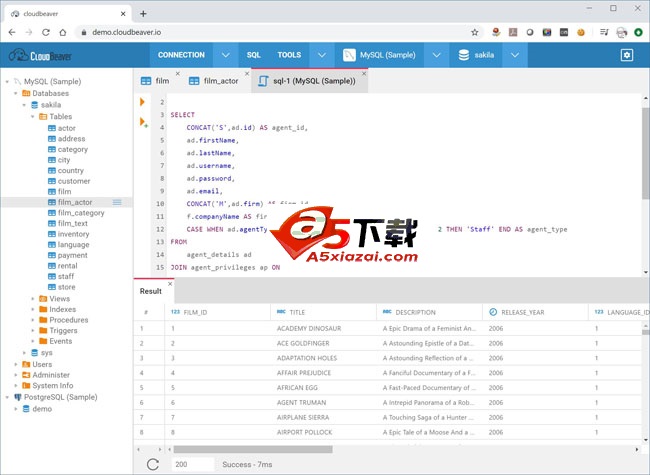Click the film_actor row menu icon
The image size is (650, 475).
(x=117, y=202)
